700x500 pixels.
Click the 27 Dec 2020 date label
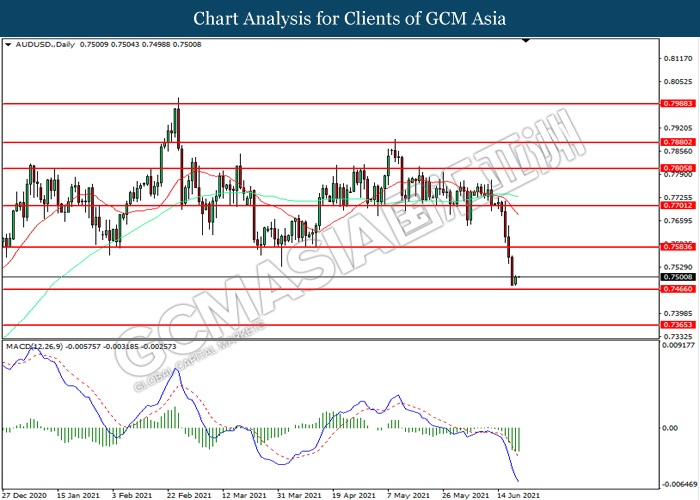pos(25,496)
